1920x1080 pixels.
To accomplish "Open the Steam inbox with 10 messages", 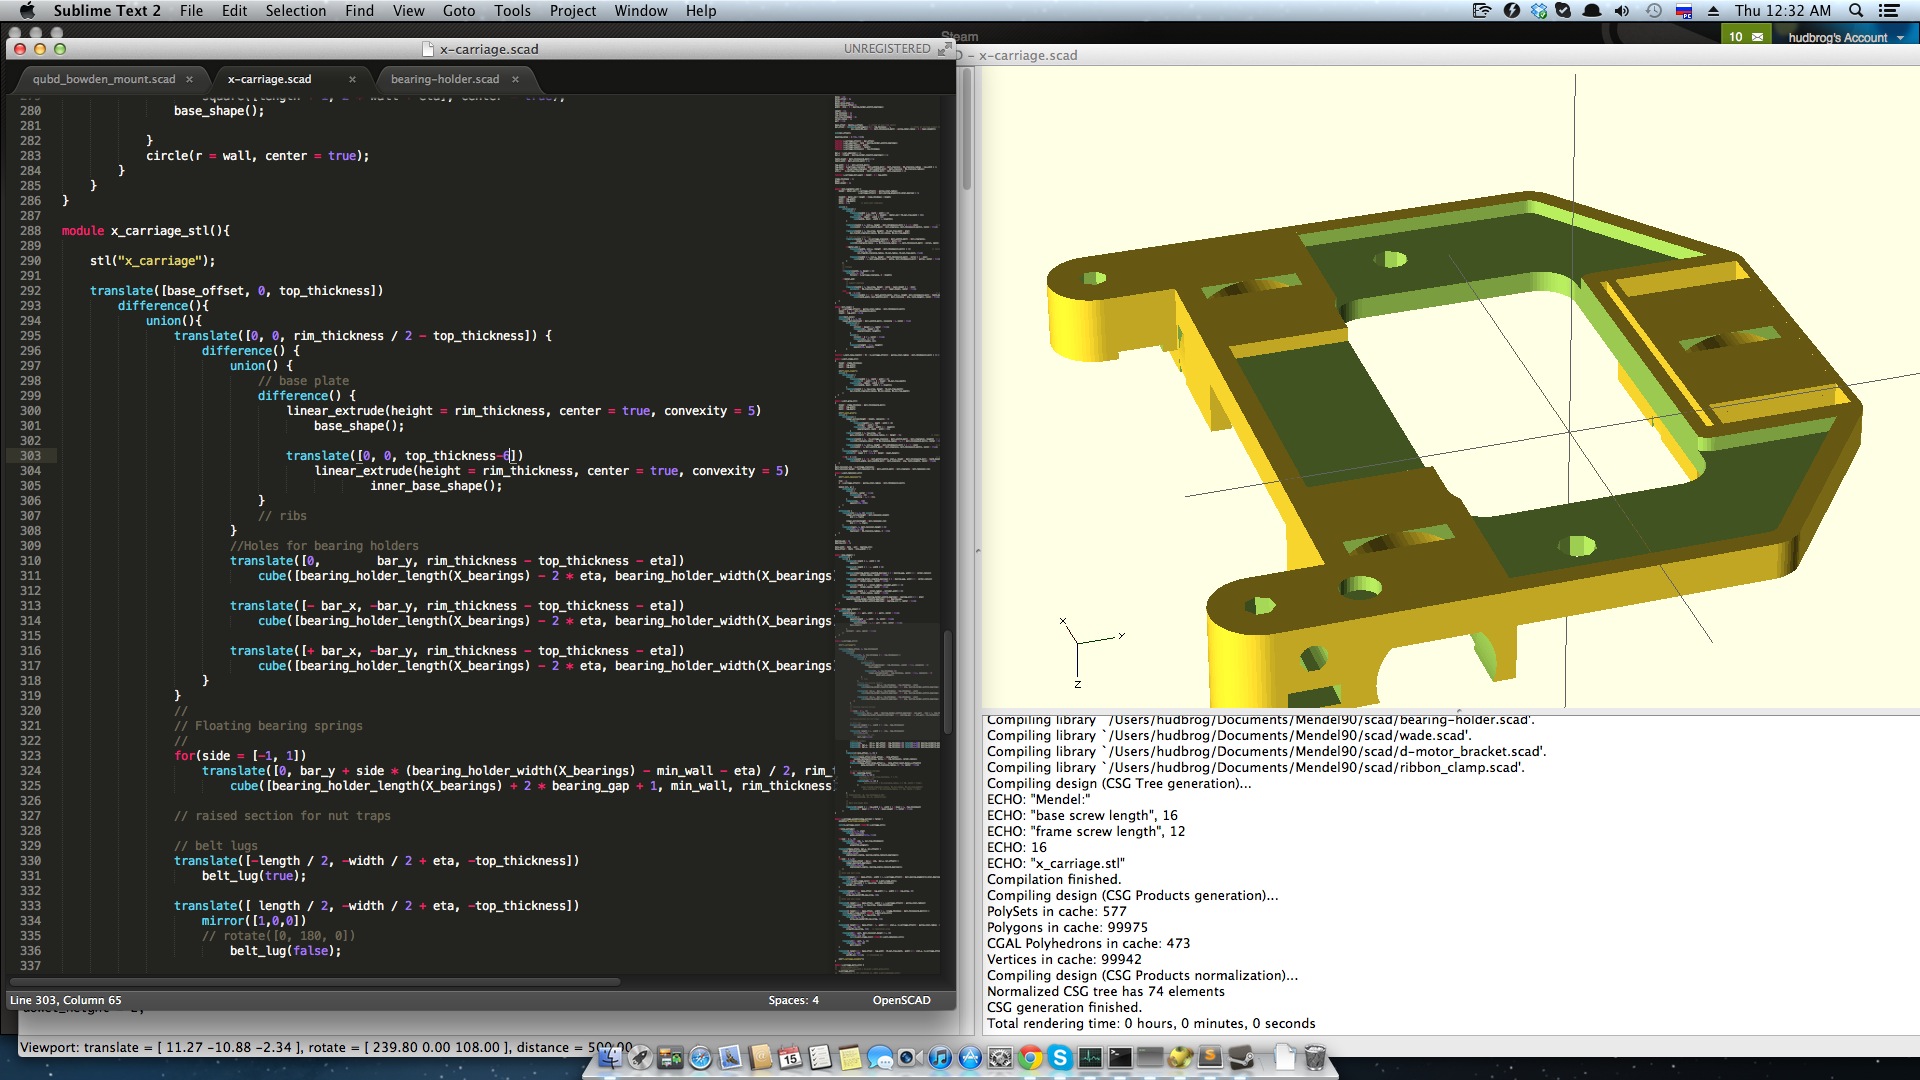I will pyautogui.click(x=1745, y=37).
